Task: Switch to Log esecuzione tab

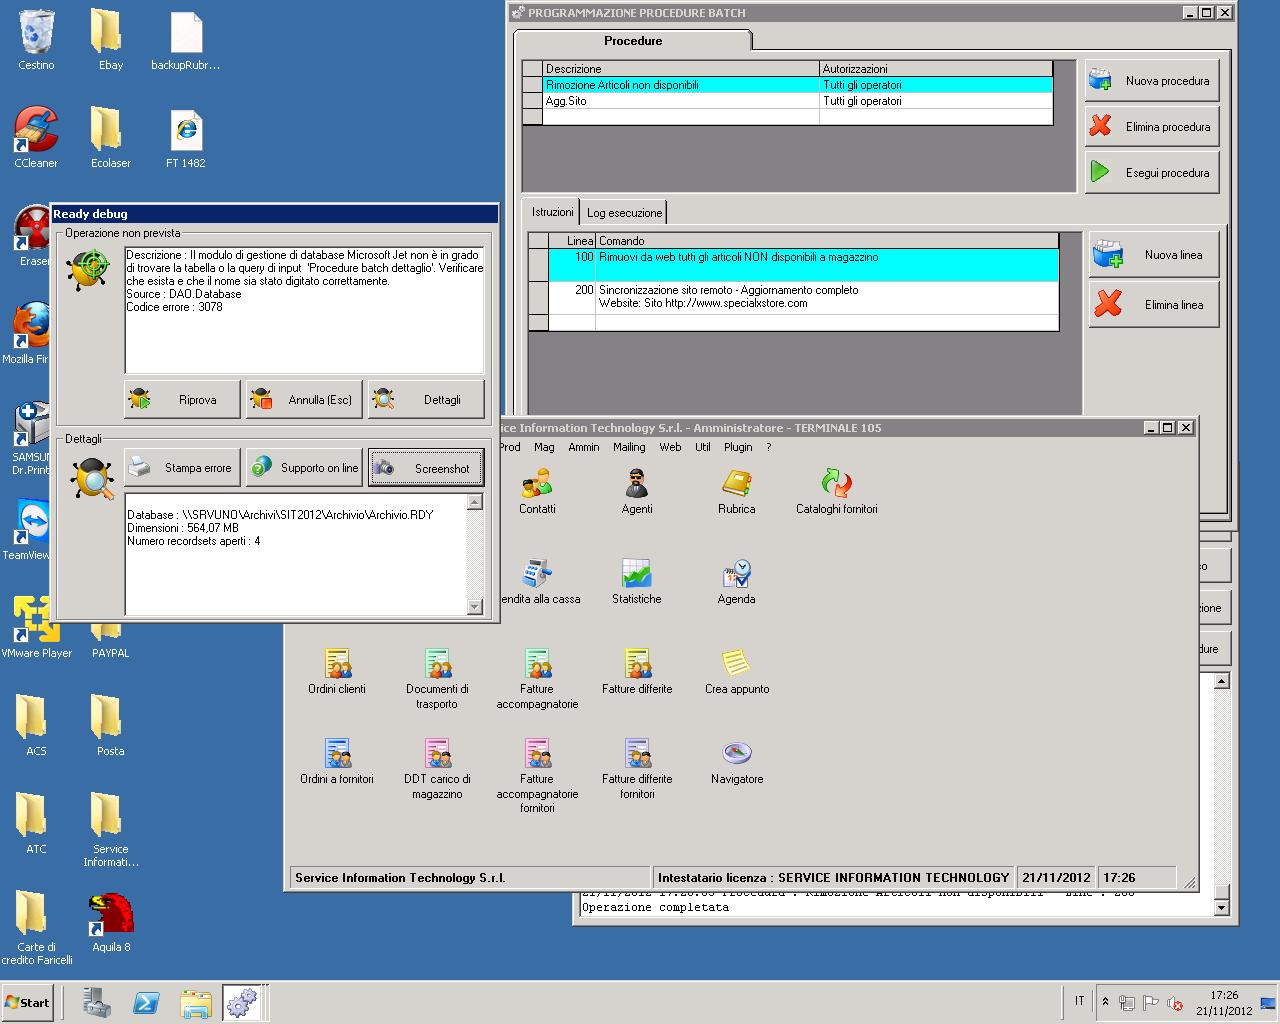Action: 624,213
